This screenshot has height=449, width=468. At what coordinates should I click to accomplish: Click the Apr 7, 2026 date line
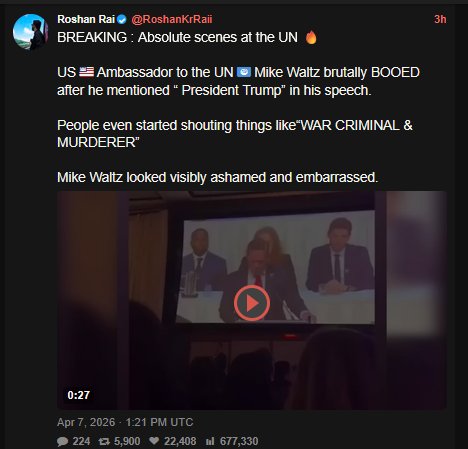[125, 422]
